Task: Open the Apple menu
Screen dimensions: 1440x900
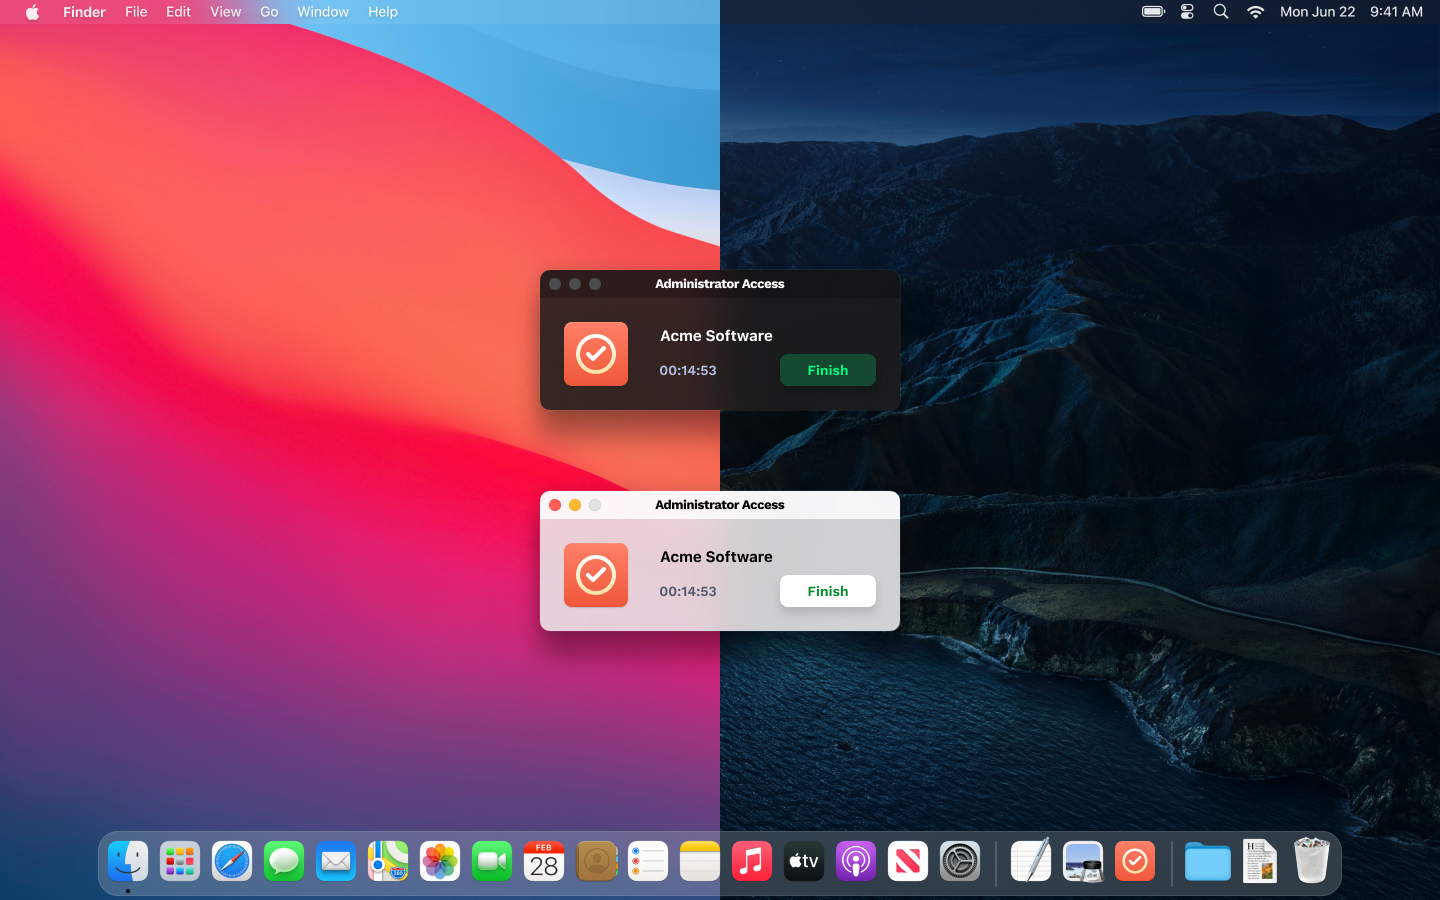Action: [32, 12]
